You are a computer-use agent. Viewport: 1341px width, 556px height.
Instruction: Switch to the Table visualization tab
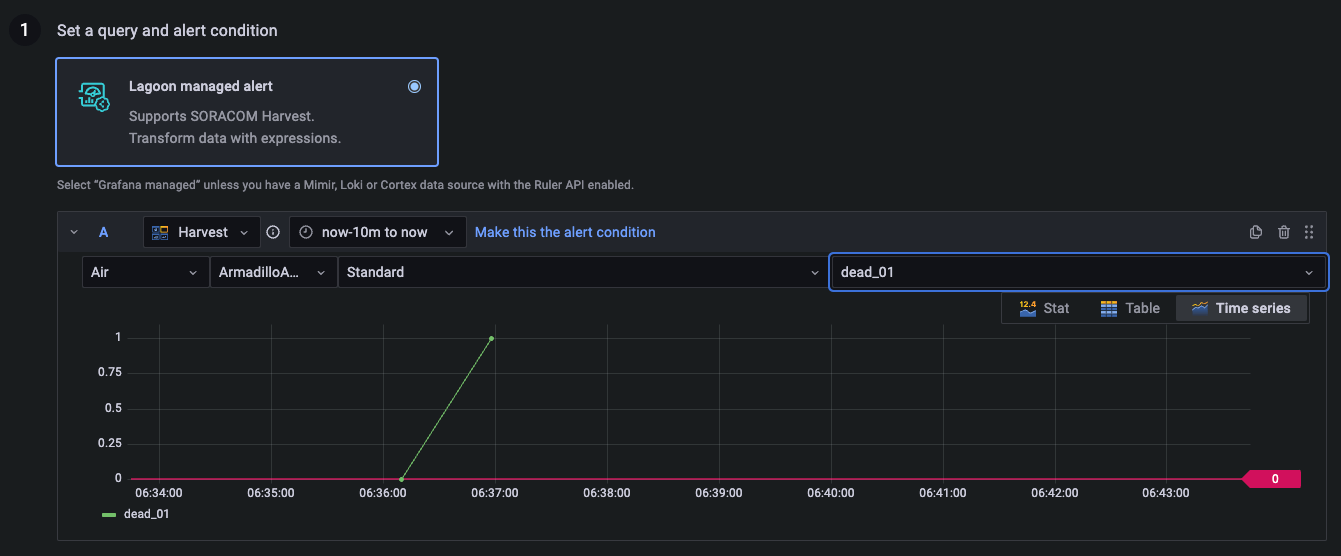tap(1130, 308)
